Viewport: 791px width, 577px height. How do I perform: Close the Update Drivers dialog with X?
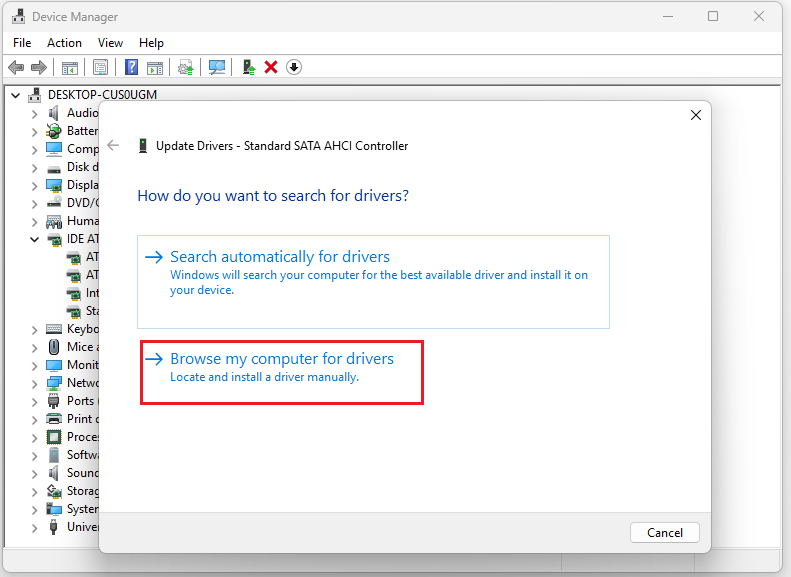point(696,115)
